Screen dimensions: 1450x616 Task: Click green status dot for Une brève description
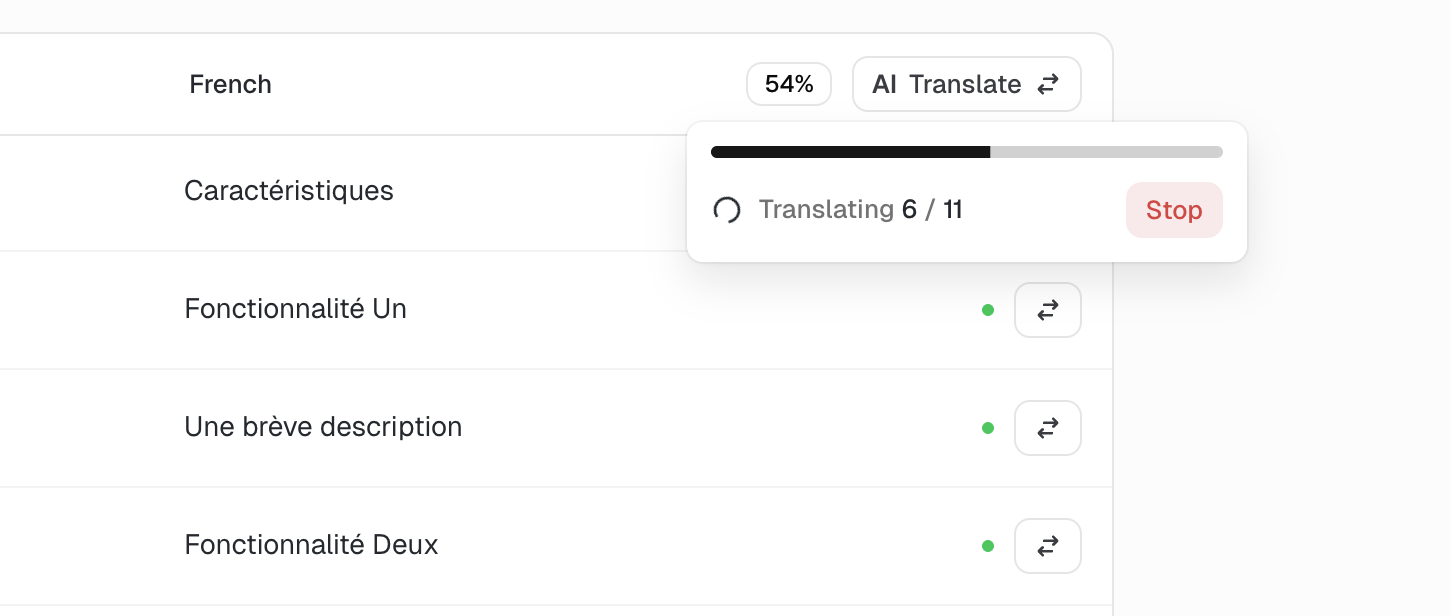click(988, 428)
